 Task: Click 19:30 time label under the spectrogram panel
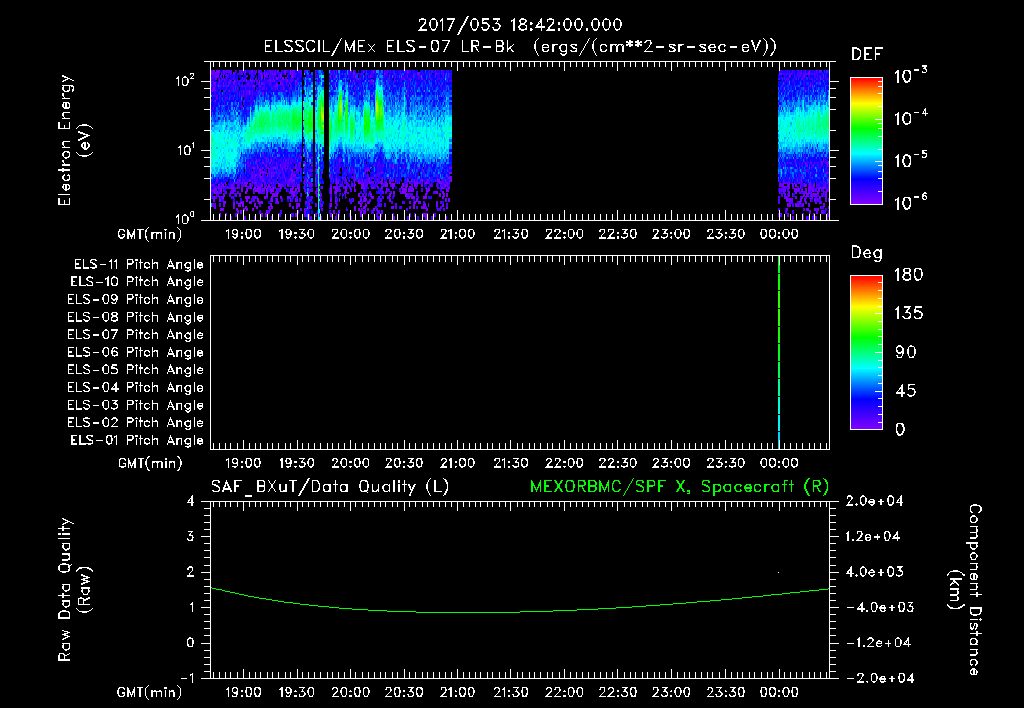click(x=296, y=234)
